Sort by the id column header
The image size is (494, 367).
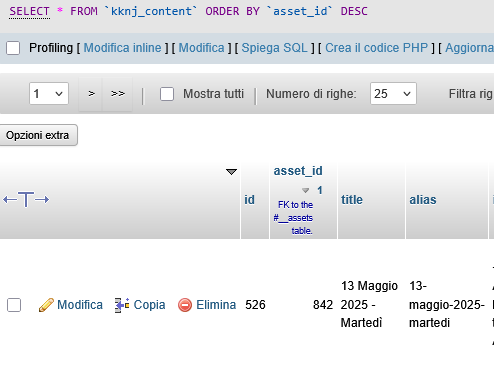click(x=249, y=200)
